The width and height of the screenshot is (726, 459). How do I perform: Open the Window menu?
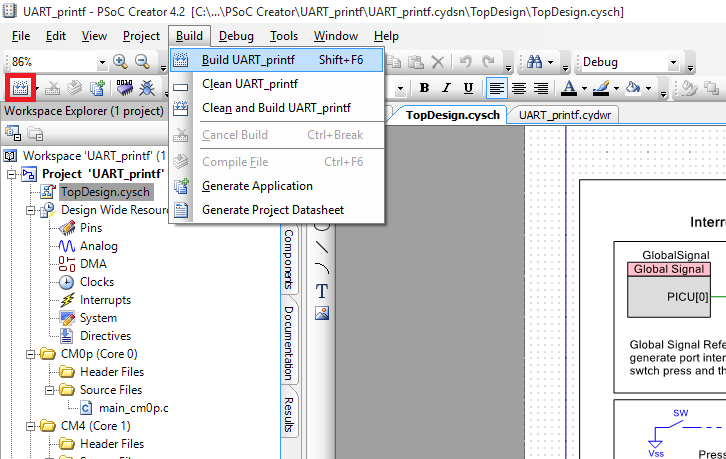click(336, 36)
